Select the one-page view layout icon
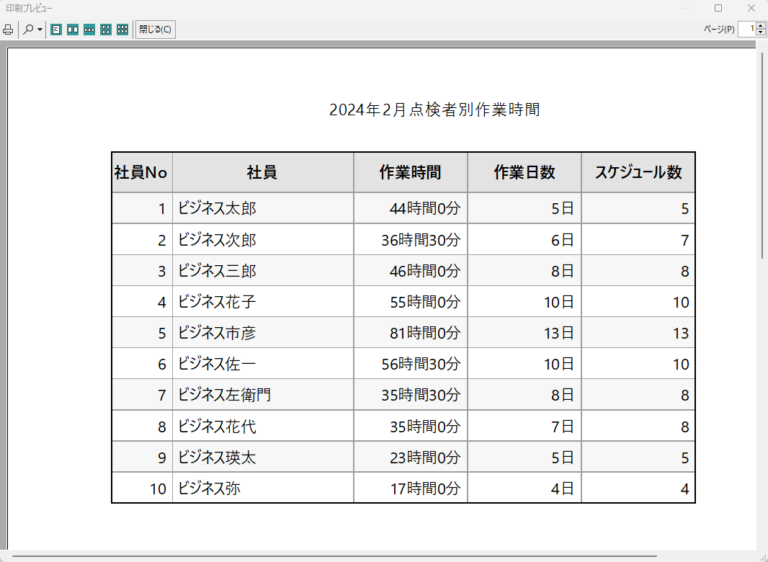Screen dimensions: 768x562 56,30
